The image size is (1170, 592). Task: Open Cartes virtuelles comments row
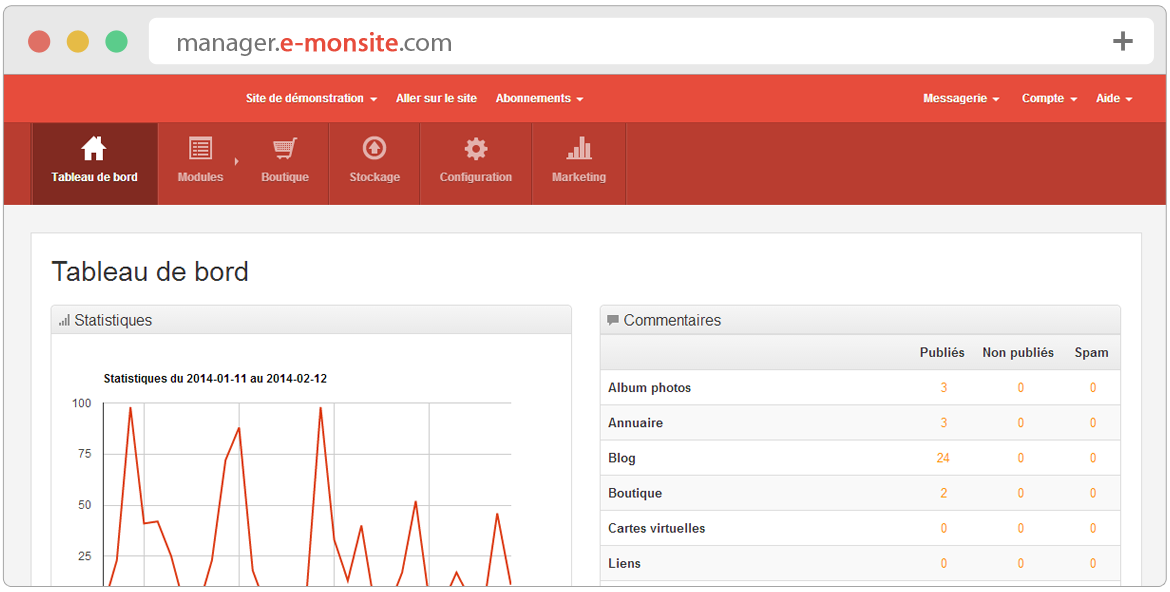coord(860,529)
